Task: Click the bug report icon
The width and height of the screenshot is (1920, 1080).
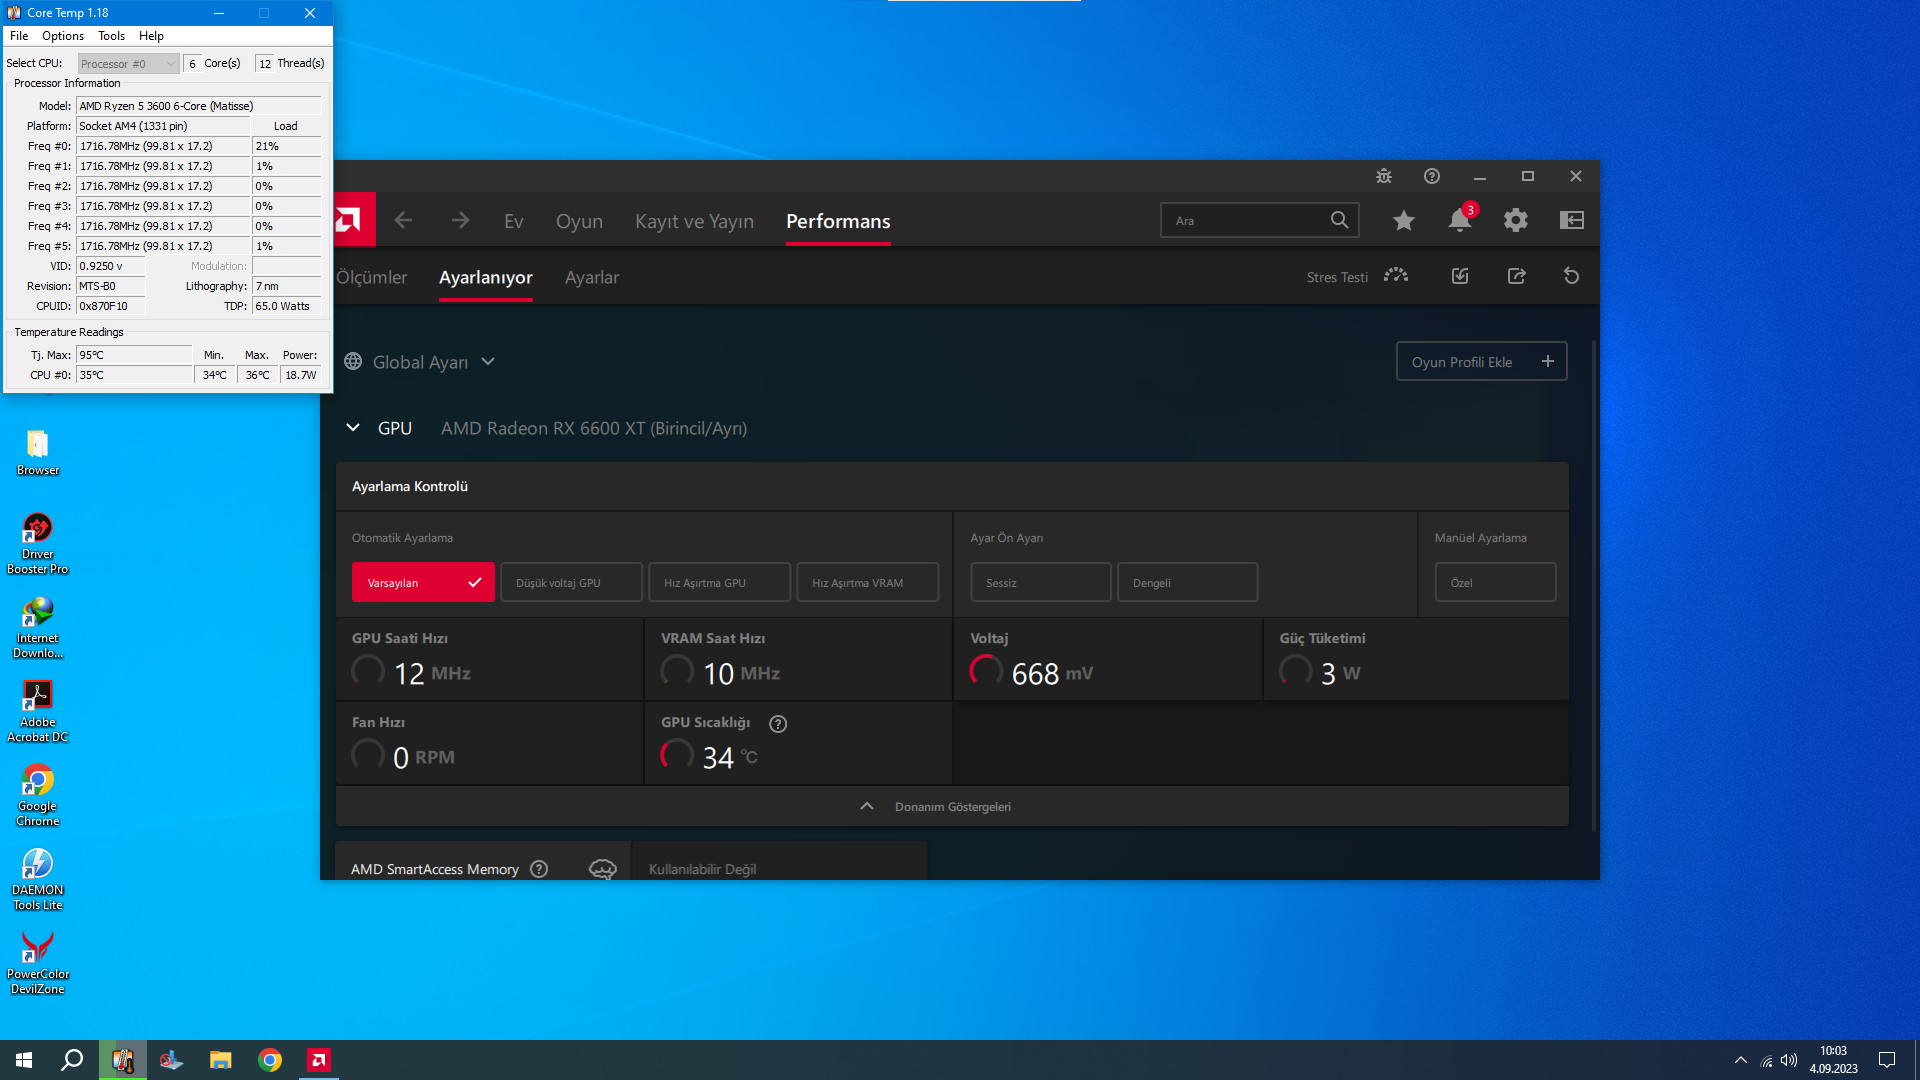Action: [1384, 176]
